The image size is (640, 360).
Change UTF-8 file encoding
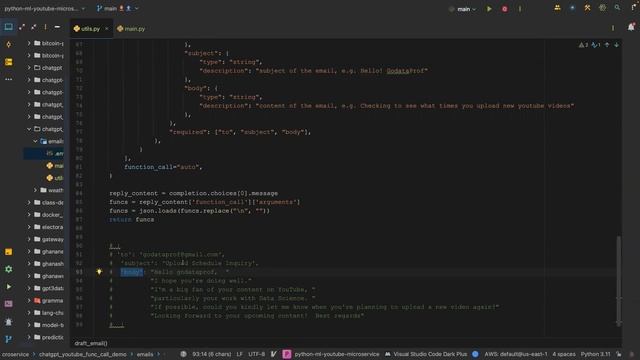[256, 354]
